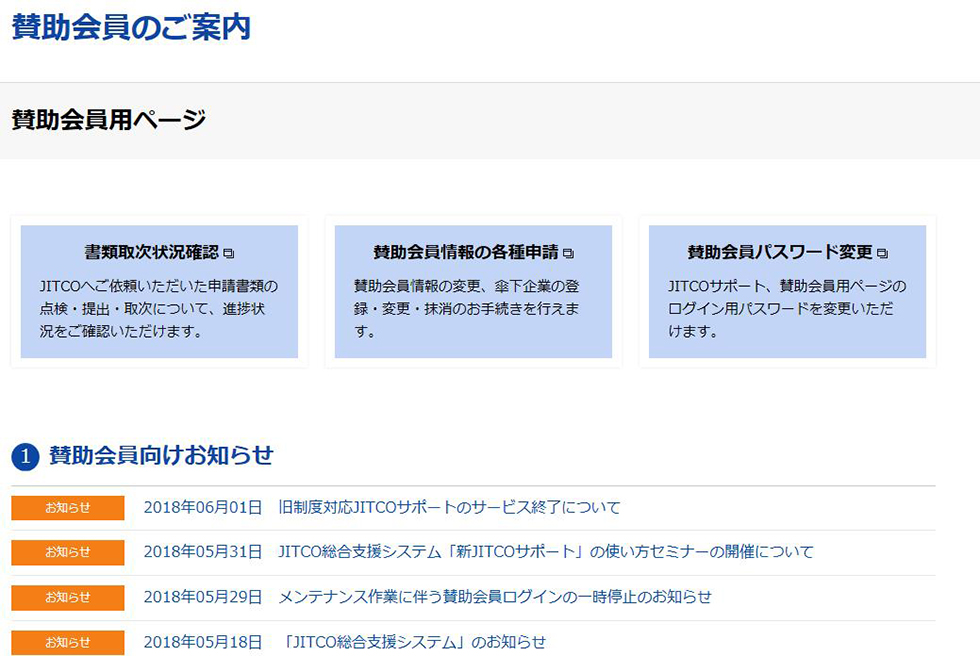Viewport: 980px width, 666px height.
Task: Open notice メンテナンス作業に伴う賛助会員ログインの一時停止
Action: [495, 597]
